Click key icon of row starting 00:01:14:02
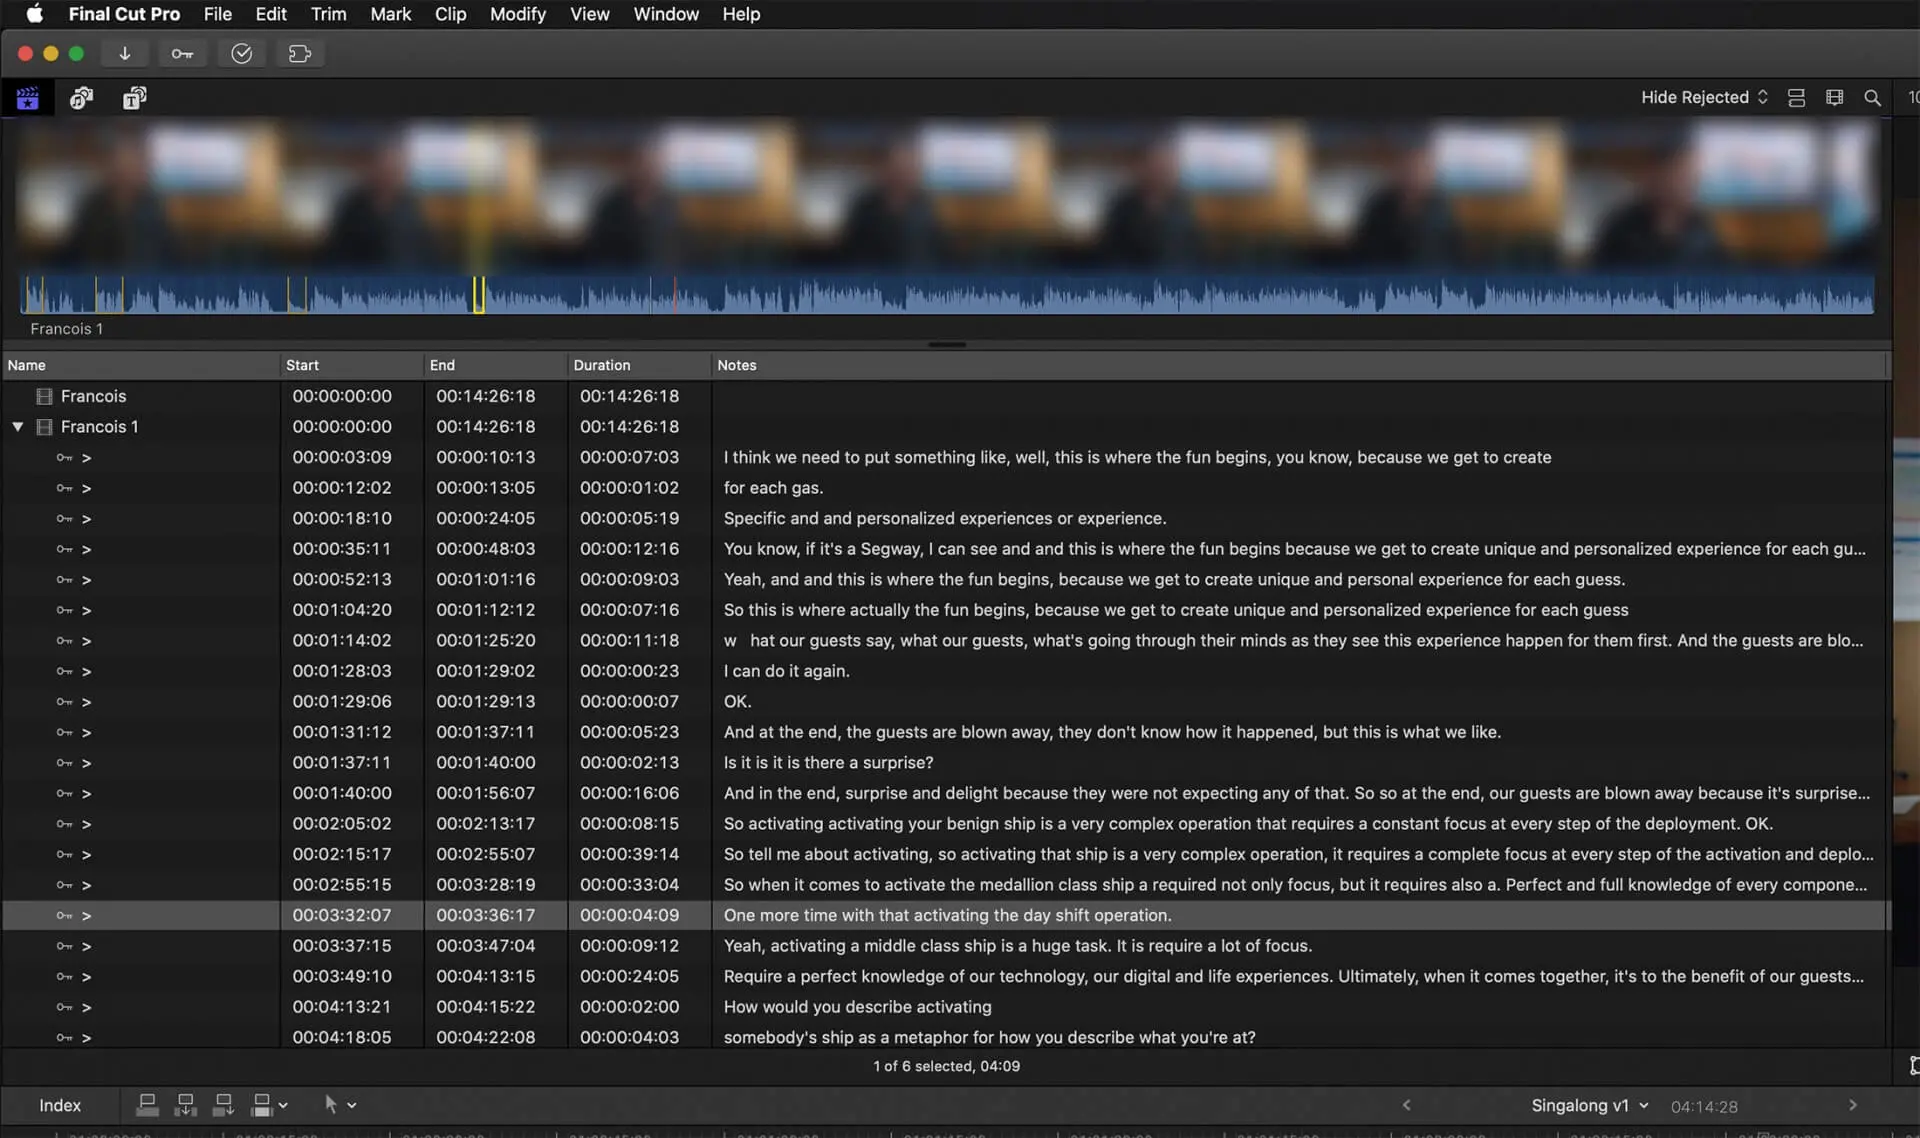Screen dimensions: 1920x1138 [x=65, y=641]
